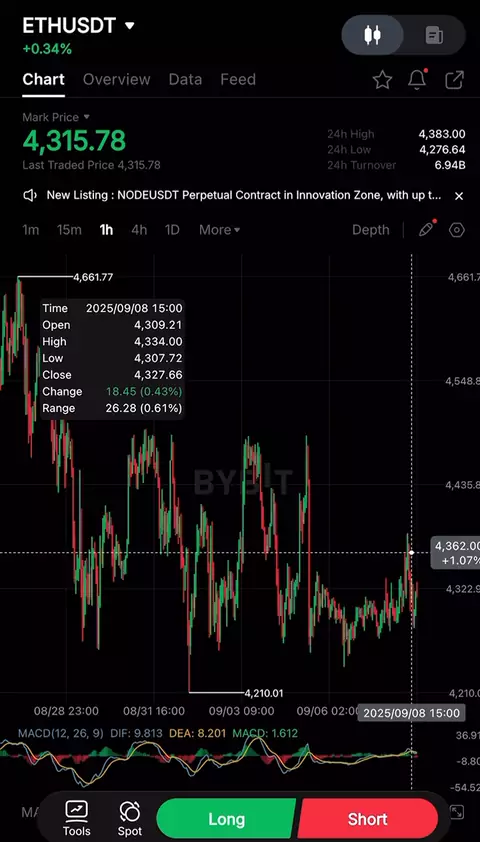The width and height of the screenshot is (480, 842).
Task: Open MACD(12, 26, 9) indicator settings
Action: [x=61, y=733]
